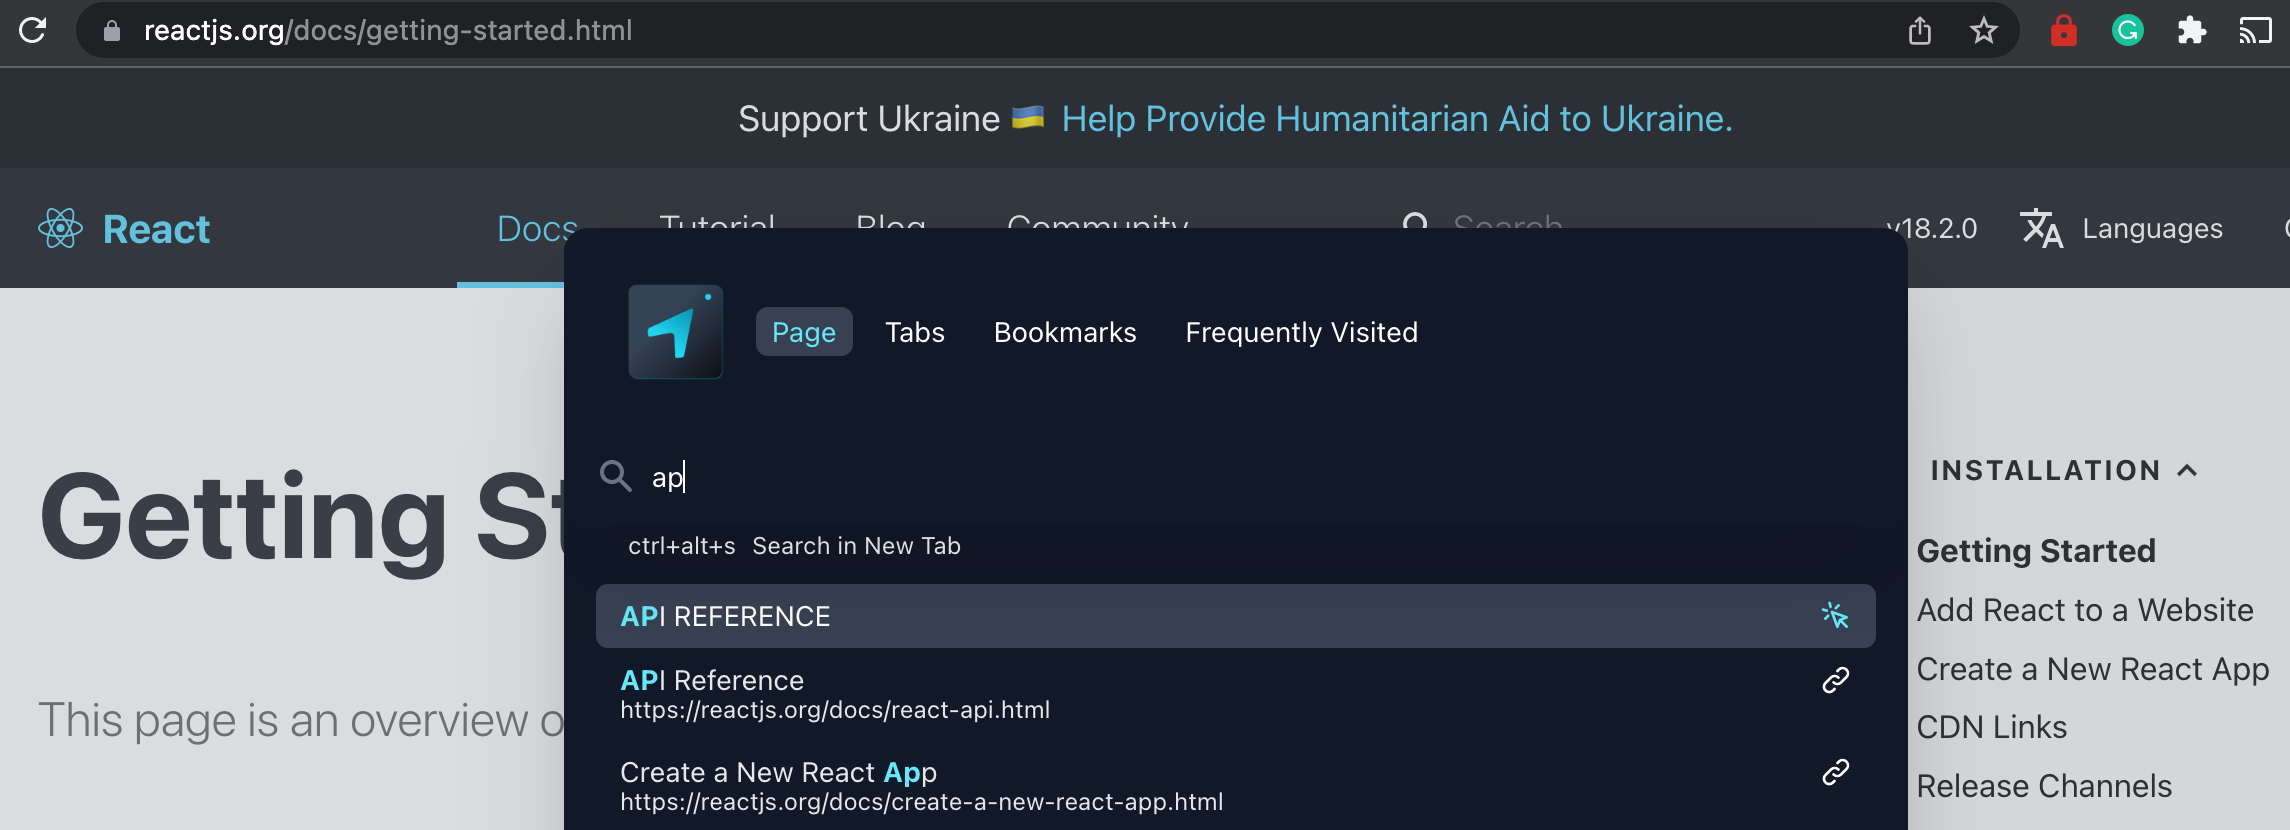The height and width of the screenshot is (830, 2290).
Task: Click the blue arrow launcher logo
Action: (676, 332)
